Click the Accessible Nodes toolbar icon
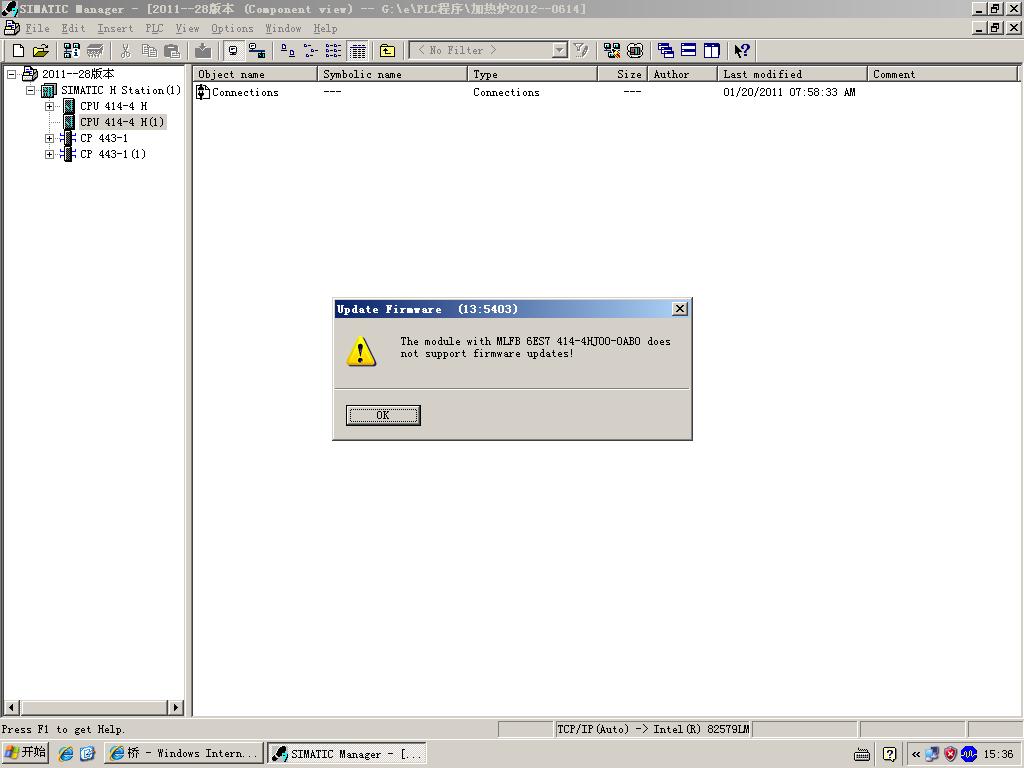 pos(72,51)
